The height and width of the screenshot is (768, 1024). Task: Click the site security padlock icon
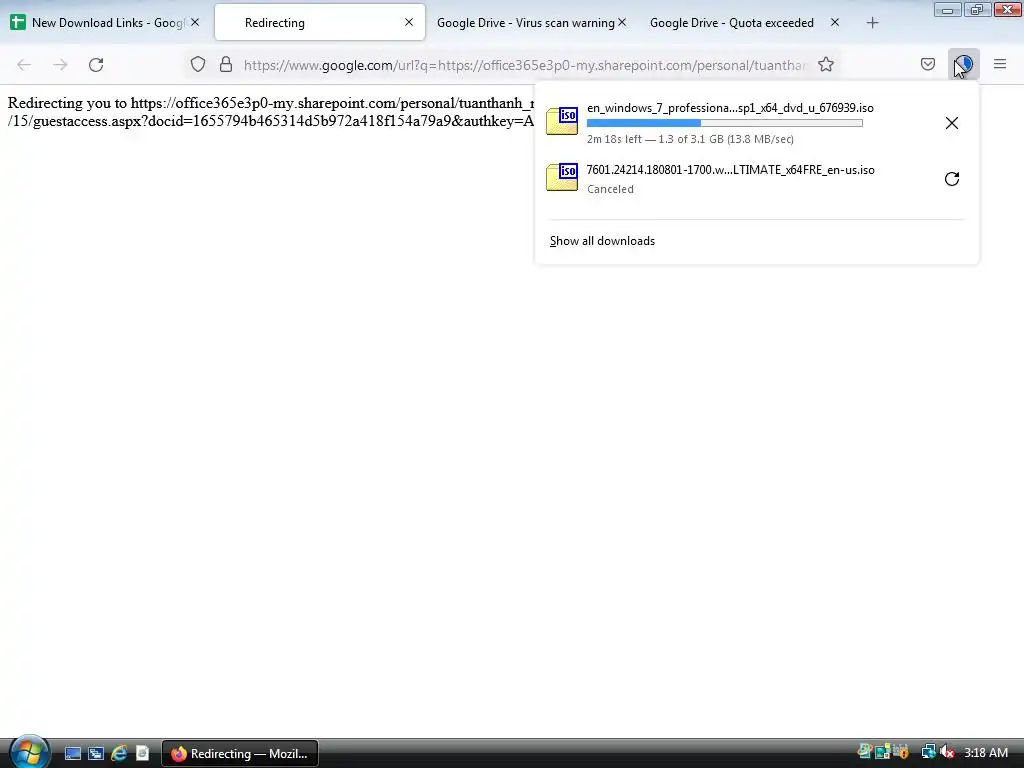click(226, 64)
